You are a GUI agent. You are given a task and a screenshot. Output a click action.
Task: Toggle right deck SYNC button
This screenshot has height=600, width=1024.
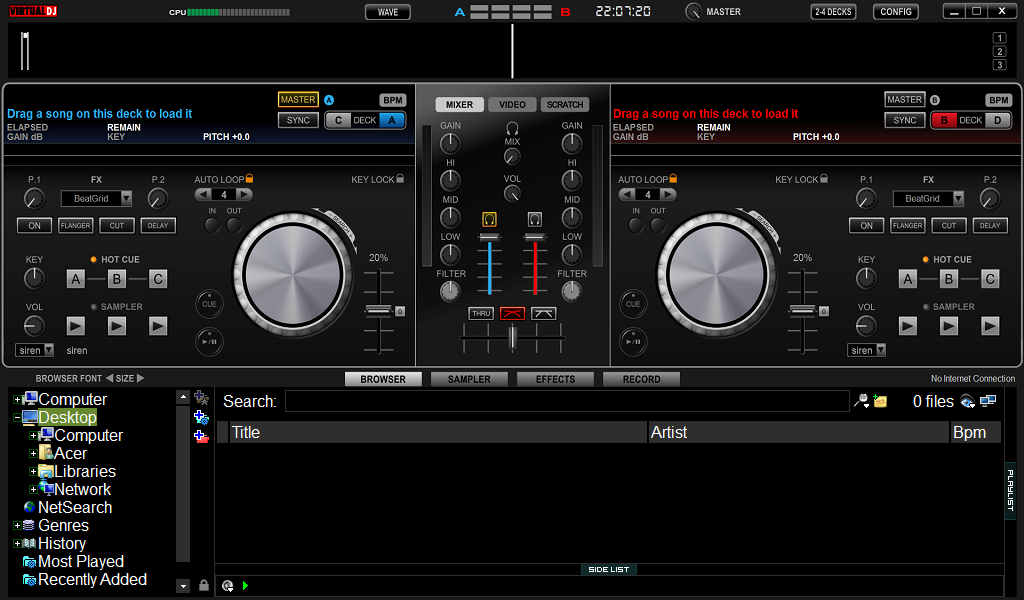coord(905,120)
